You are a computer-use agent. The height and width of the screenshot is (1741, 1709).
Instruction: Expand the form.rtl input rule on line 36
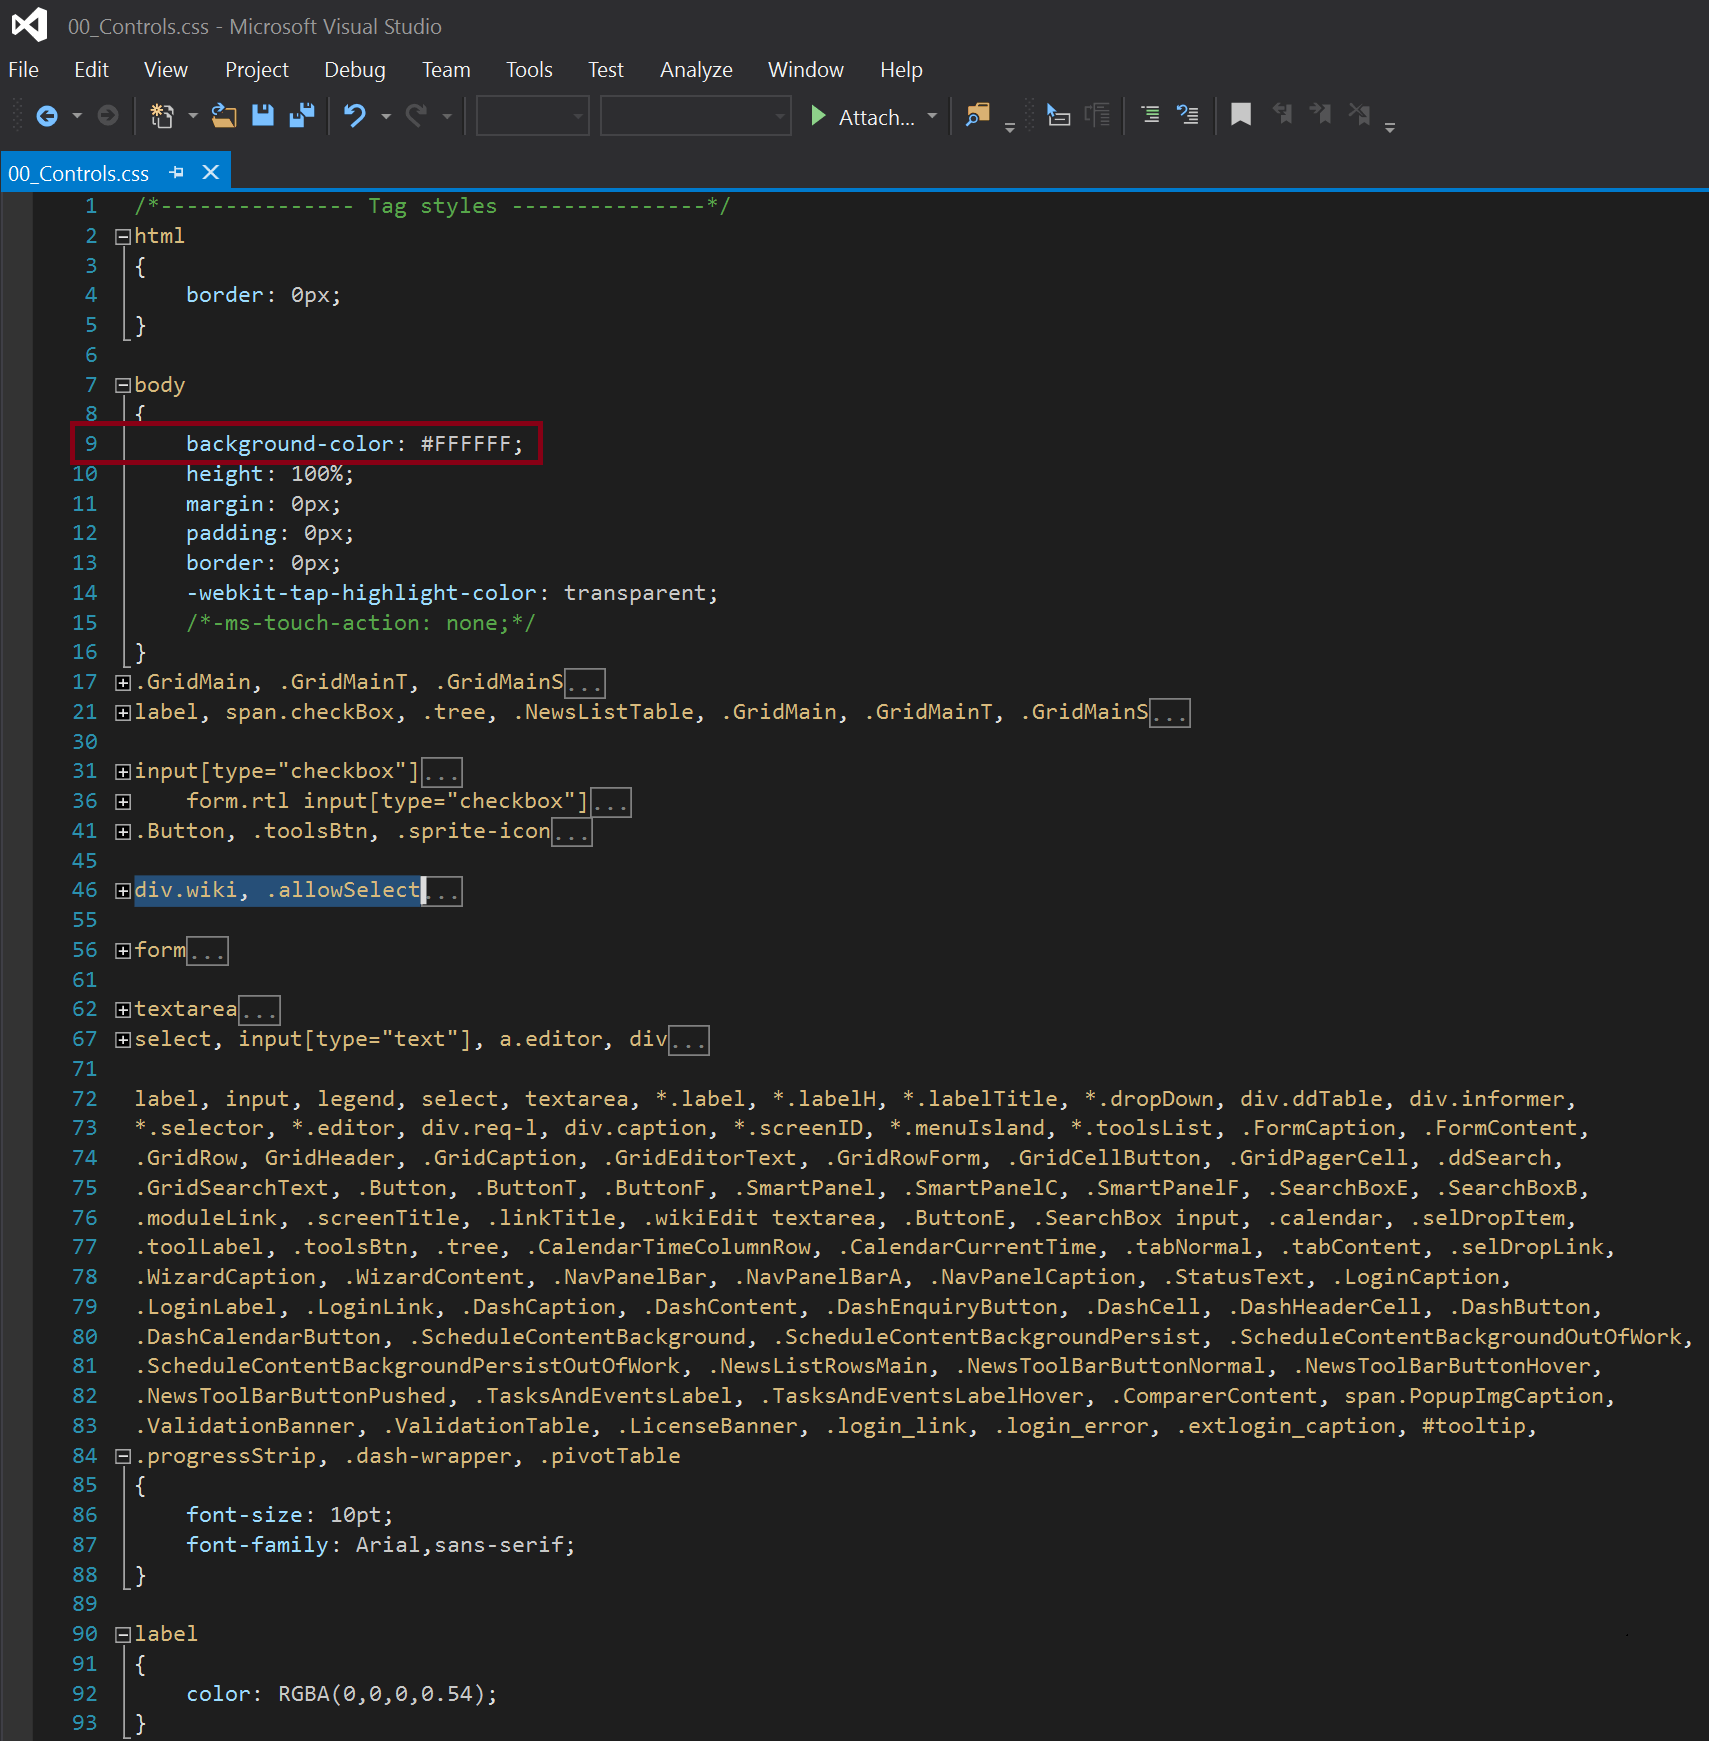click(x=123, y=802)
